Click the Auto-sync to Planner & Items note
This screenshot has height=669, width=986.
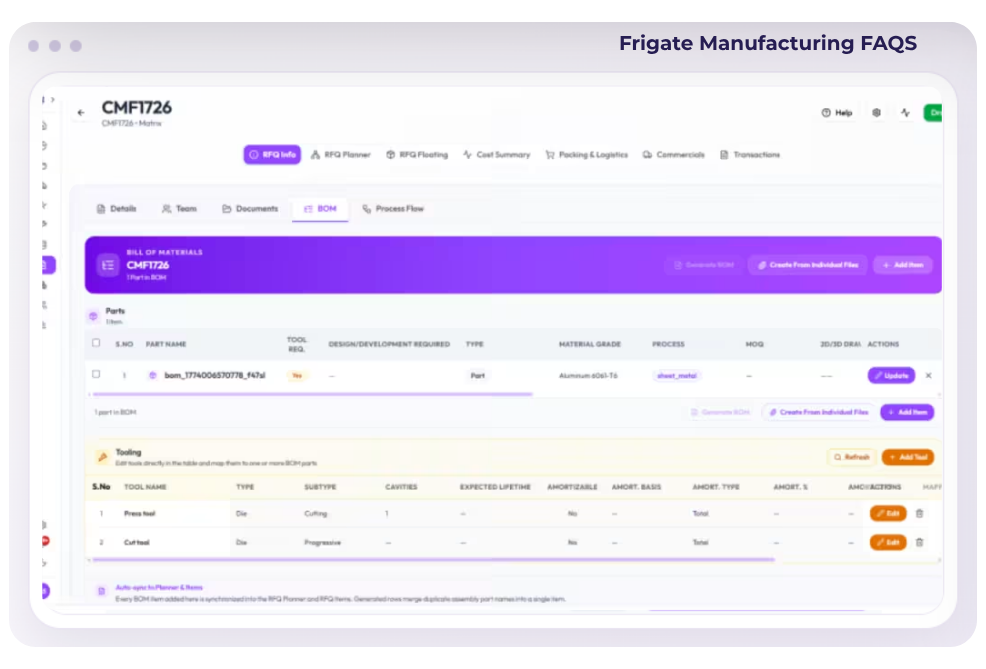(x=159, y=587)
